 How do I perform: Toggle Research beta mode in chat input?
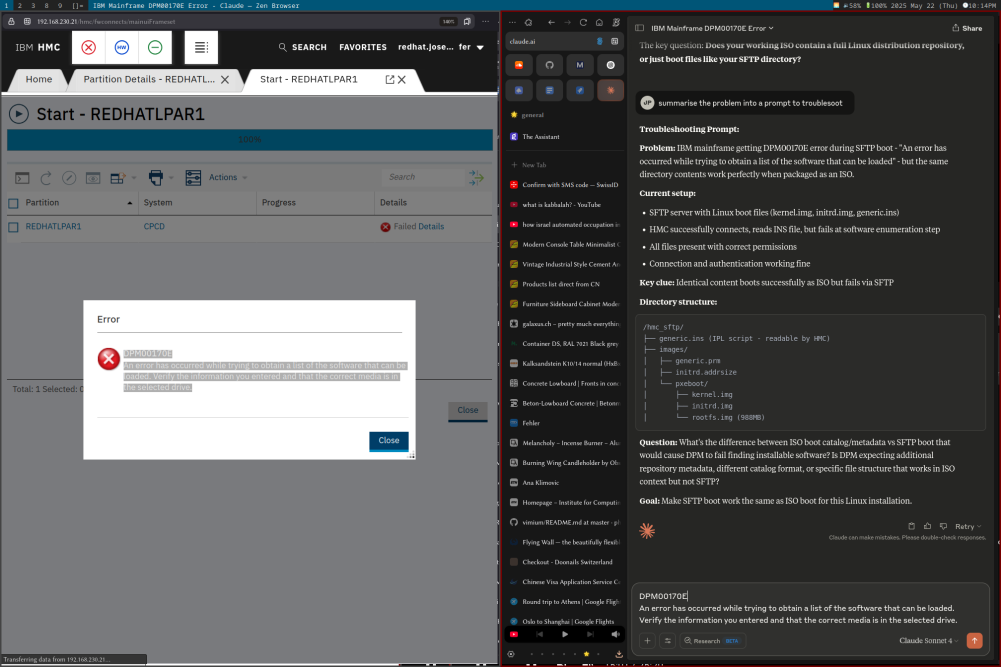coord(714,640)
